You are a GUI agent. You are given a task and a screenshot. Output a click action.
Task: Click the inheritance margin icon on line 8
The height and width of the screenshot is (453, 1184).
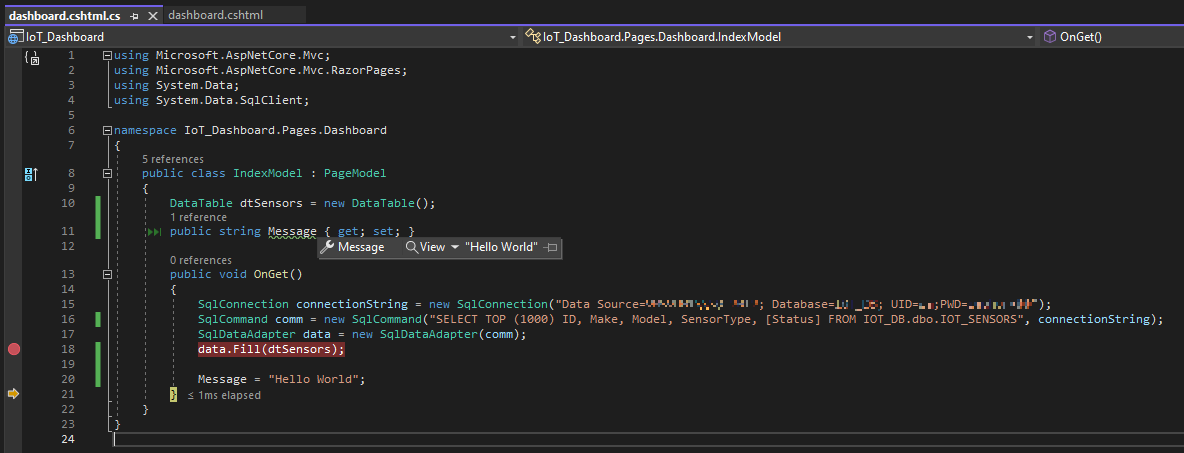[x=30, y=174]
